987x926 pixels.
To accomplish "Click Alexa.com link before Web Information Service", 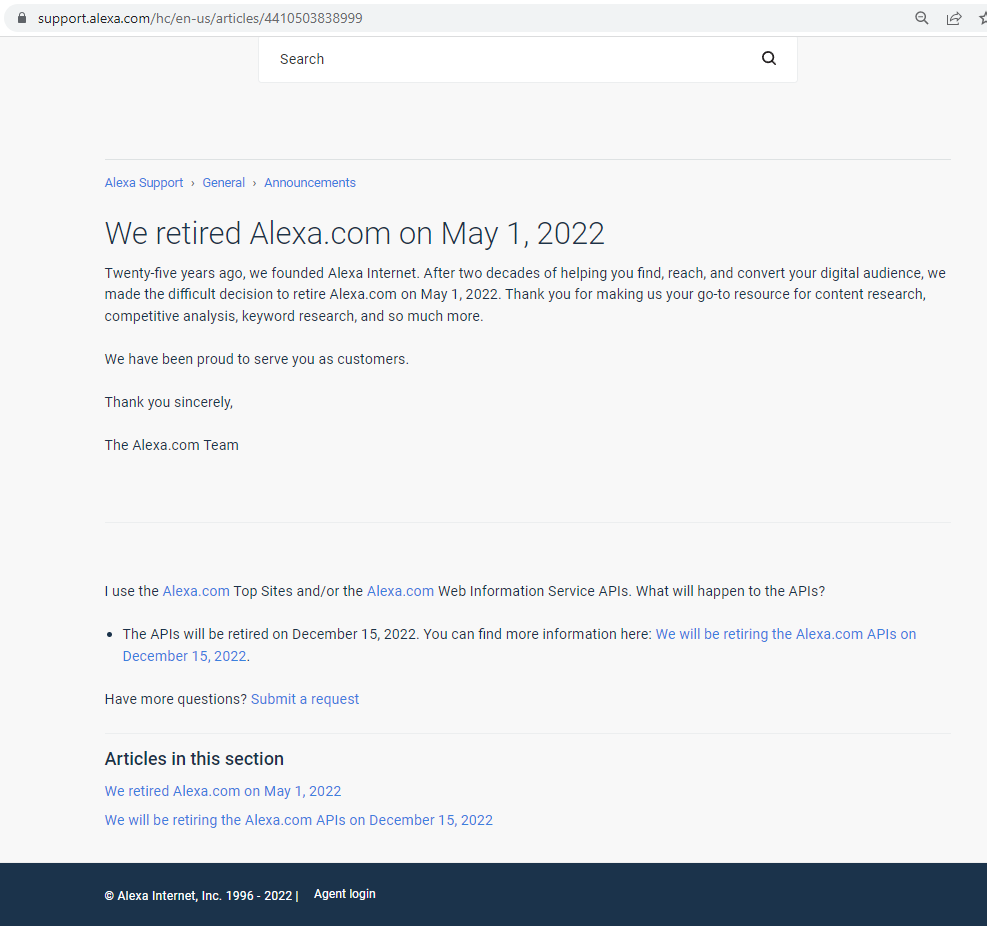I will 400,591.
